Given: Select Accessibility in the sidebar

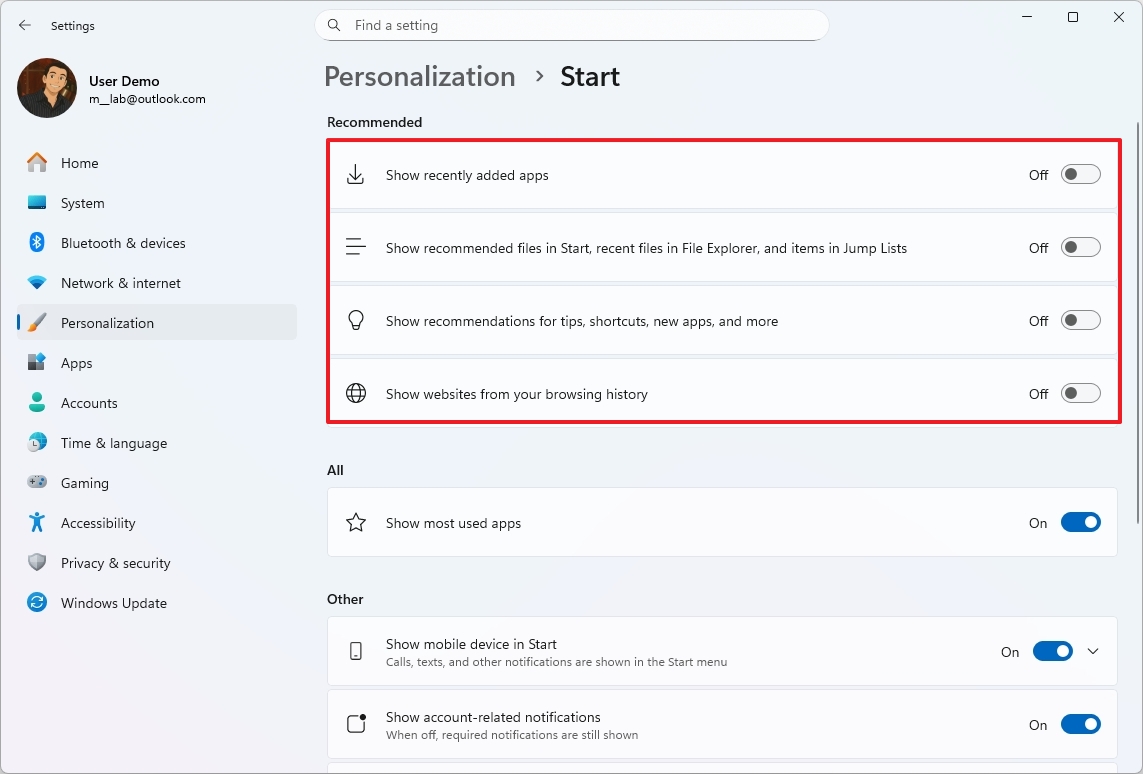Looking at the screenshot, I should [98, 522].
